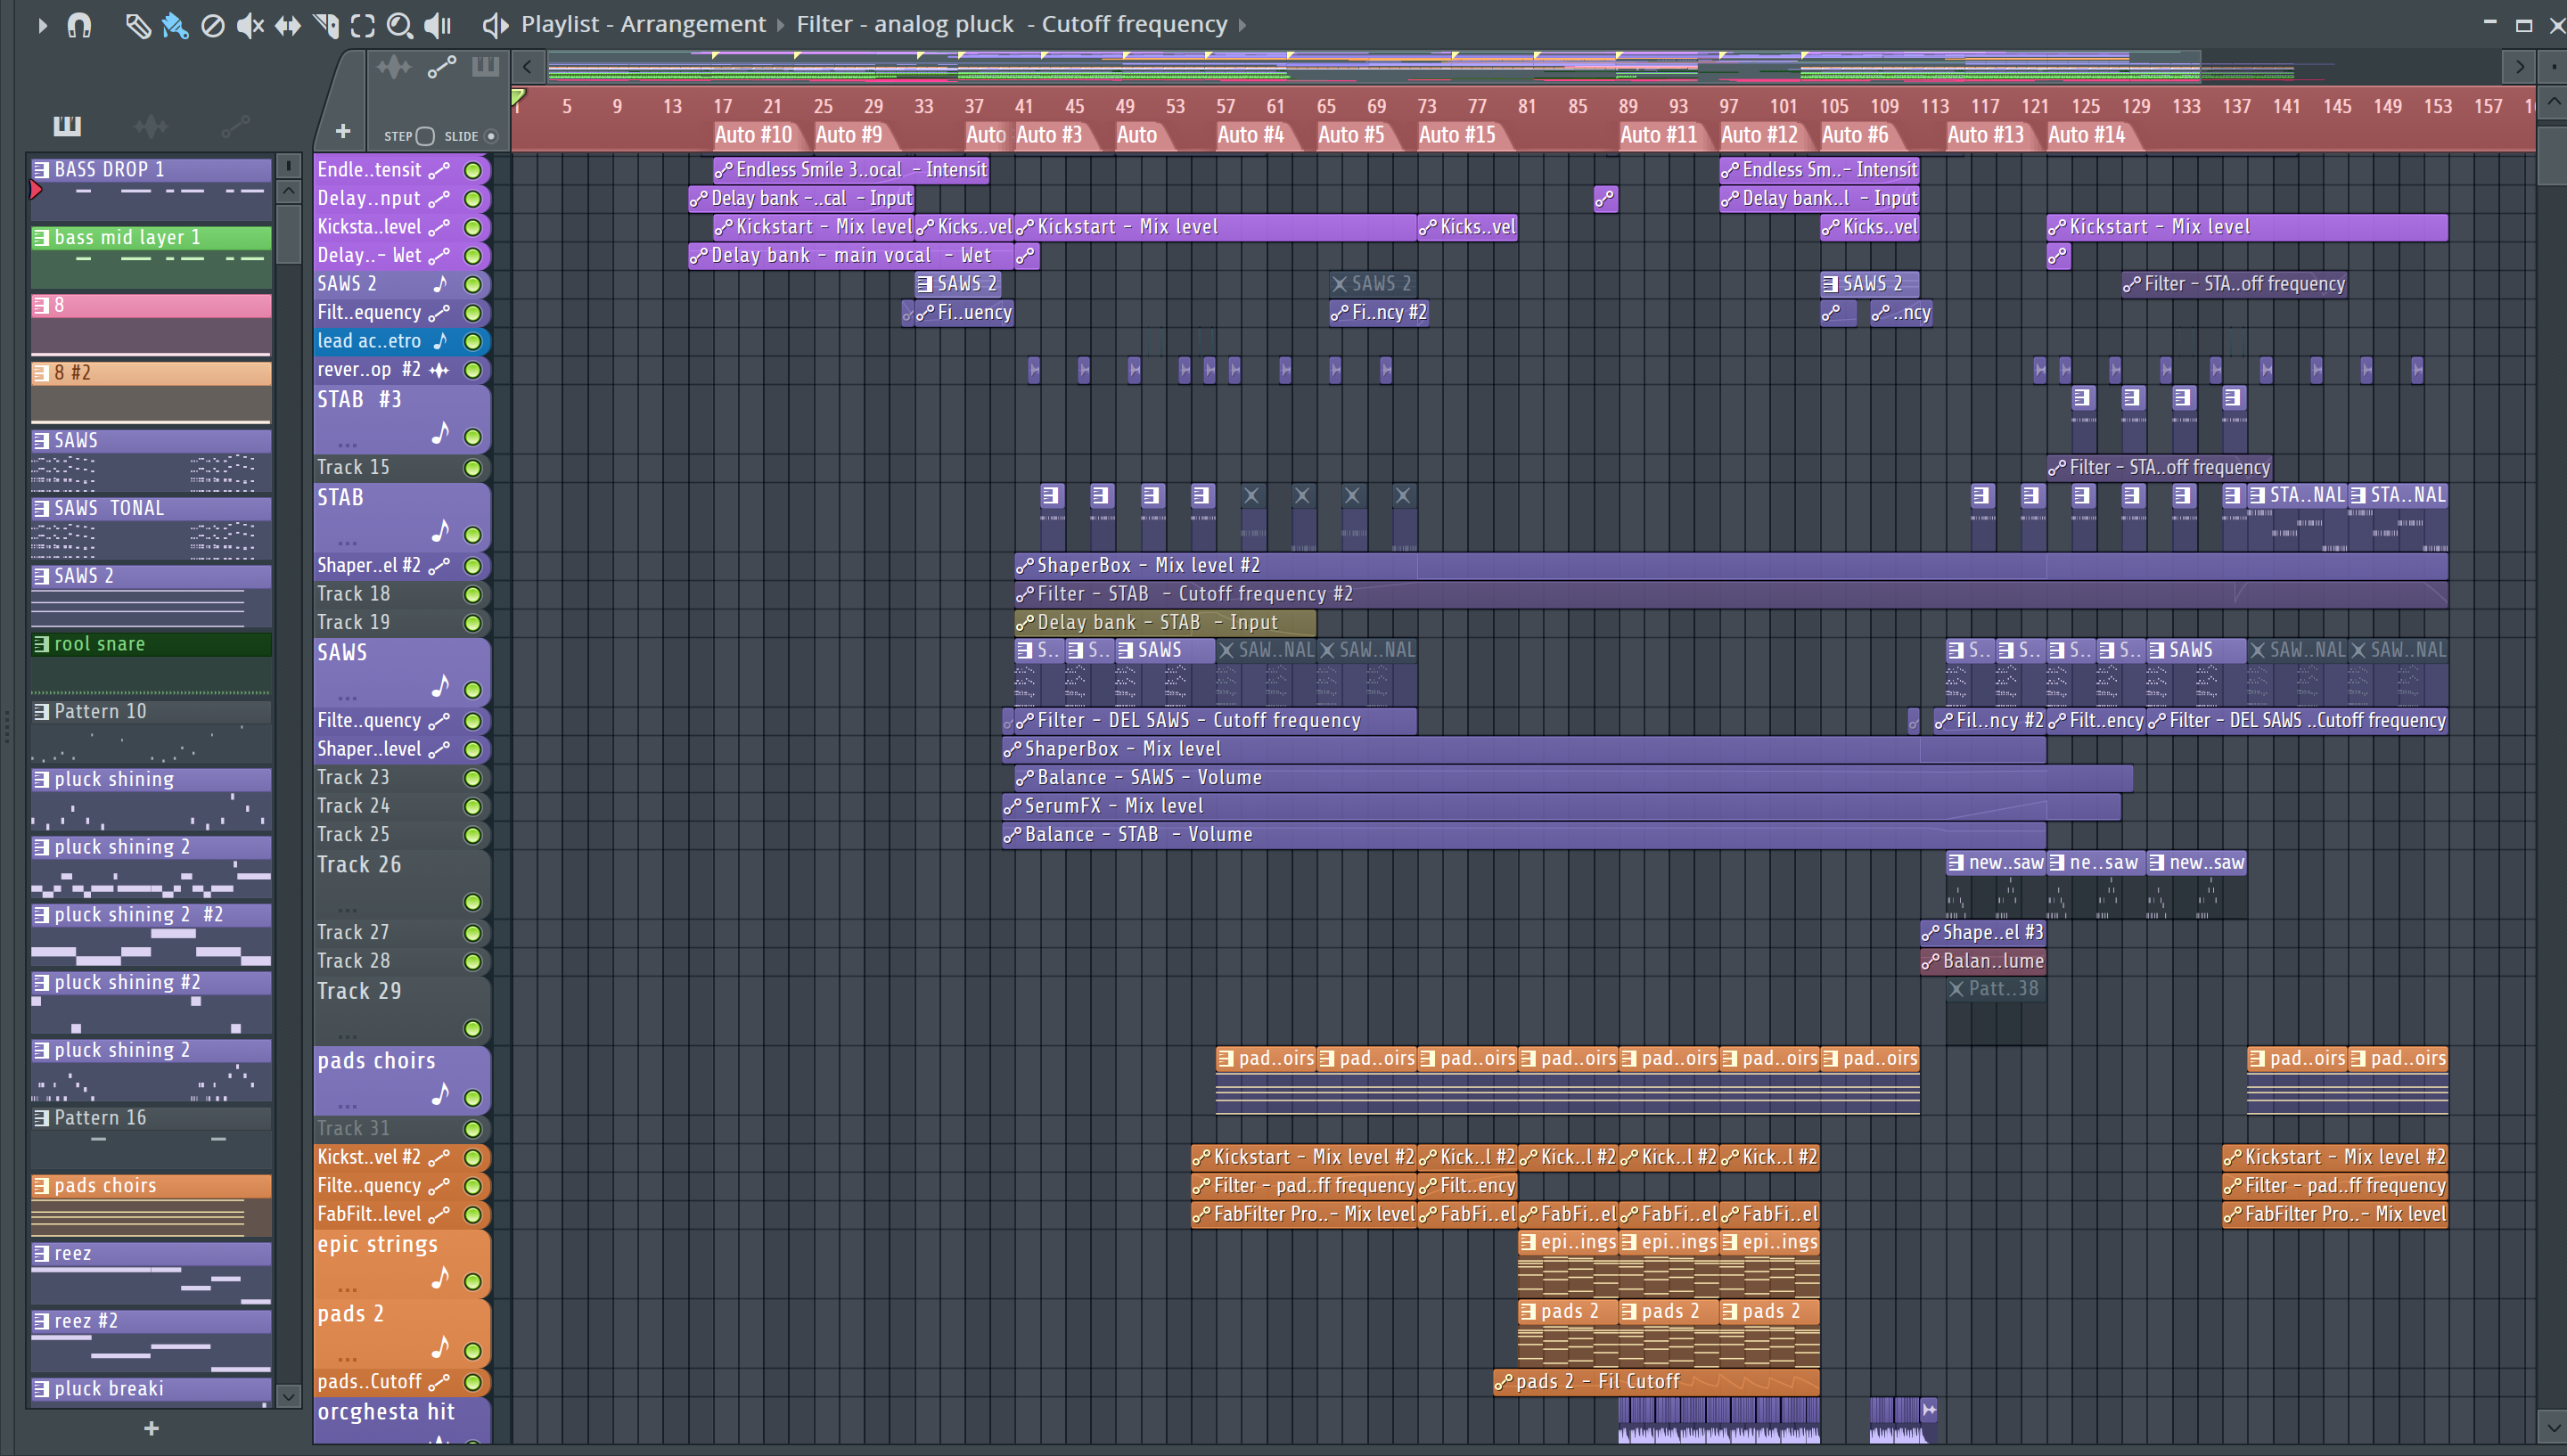Select ShaperBox - Mix level #2 clip
2567x1456 pixels.
click(1731, 566)
